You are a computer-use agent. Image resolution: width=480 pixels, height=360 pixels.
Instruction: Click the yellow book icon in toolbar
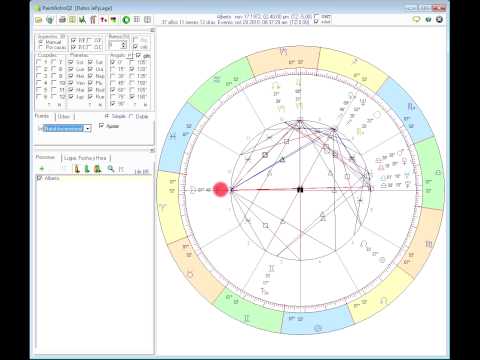72,20
